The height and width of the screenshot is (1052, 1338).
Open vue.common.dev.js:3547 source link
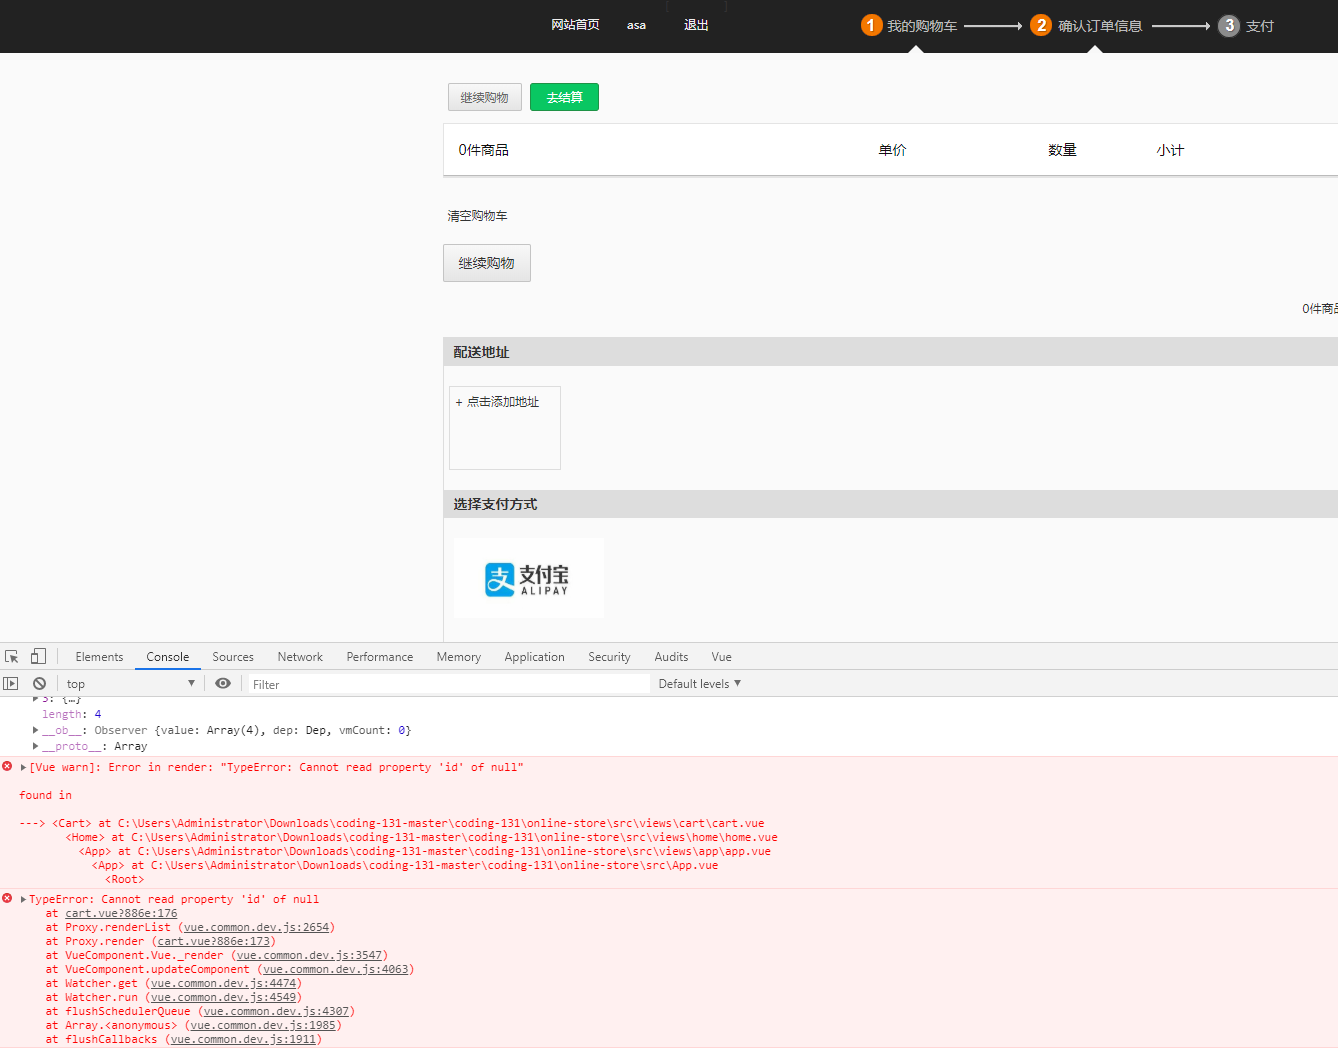(x=309, y=956)
